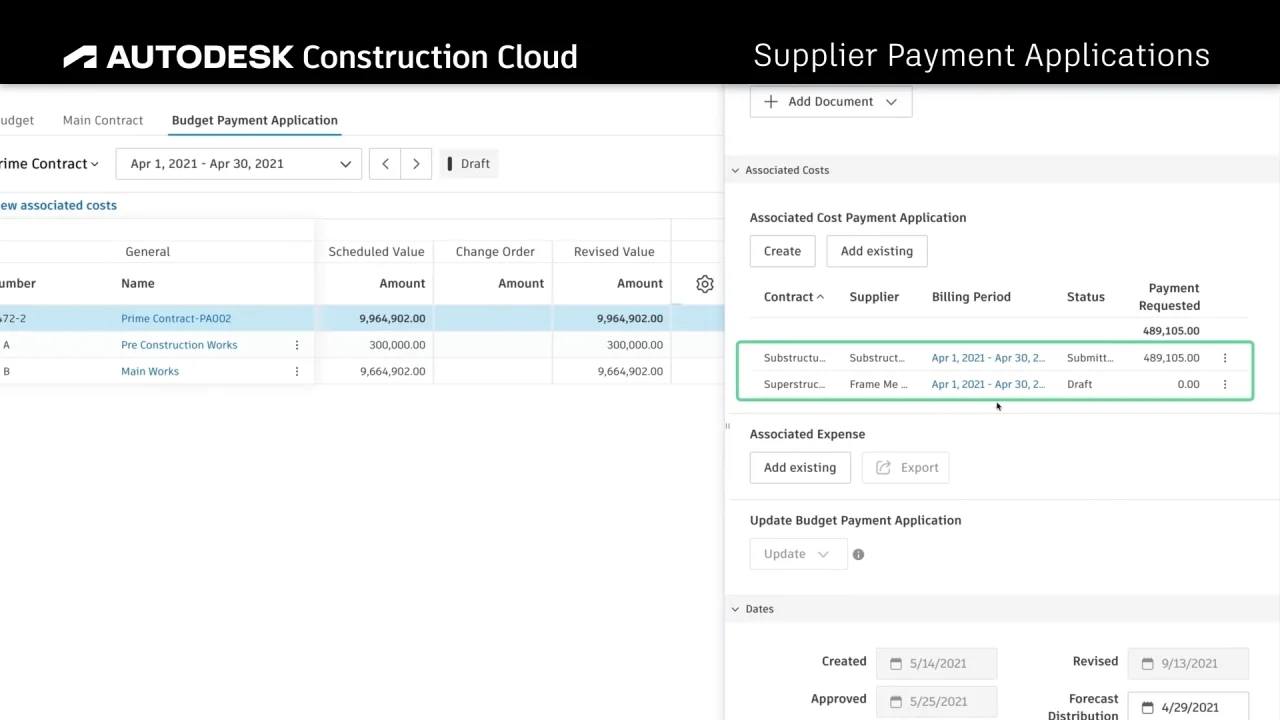Open billing period Apr 1 - Apr 30 dropdown
Viewport: 1280px width, 720px height.
point(239,164)
